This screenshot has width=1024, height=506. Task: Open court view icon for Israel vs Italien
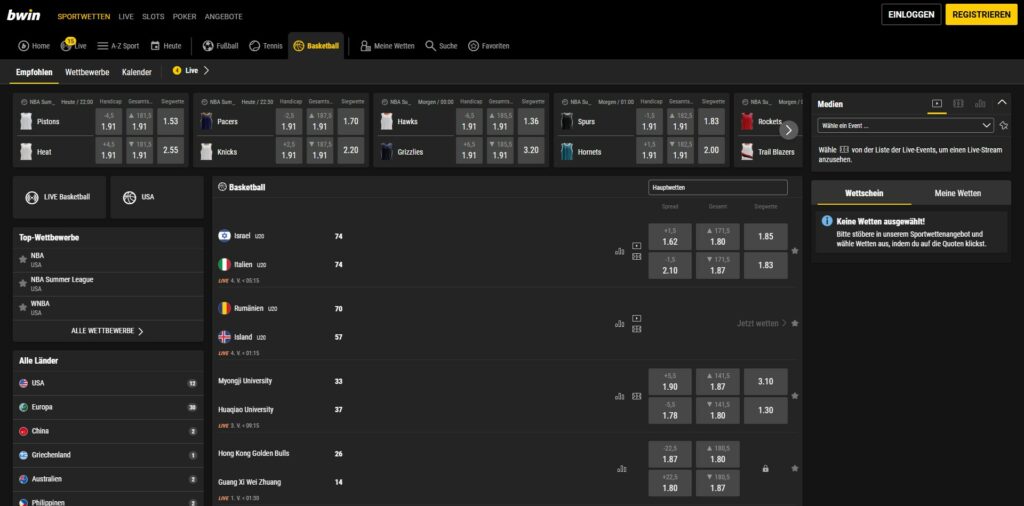(x=637, y=257)
